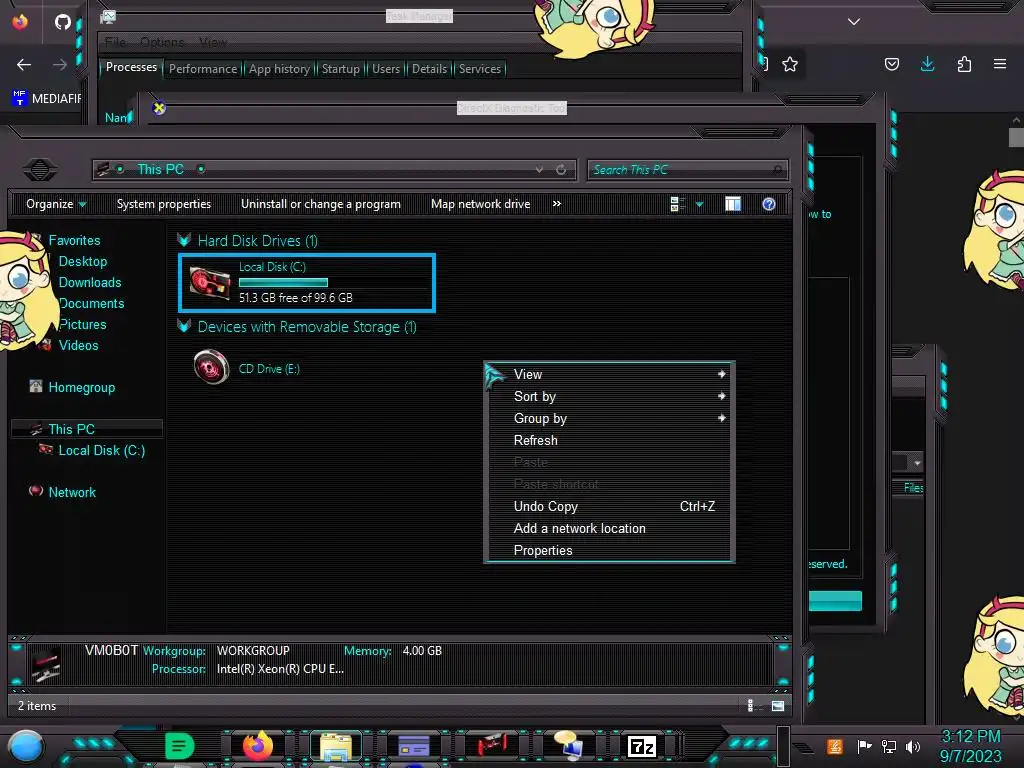Click the Search This PC box

(x=688, y=170)
